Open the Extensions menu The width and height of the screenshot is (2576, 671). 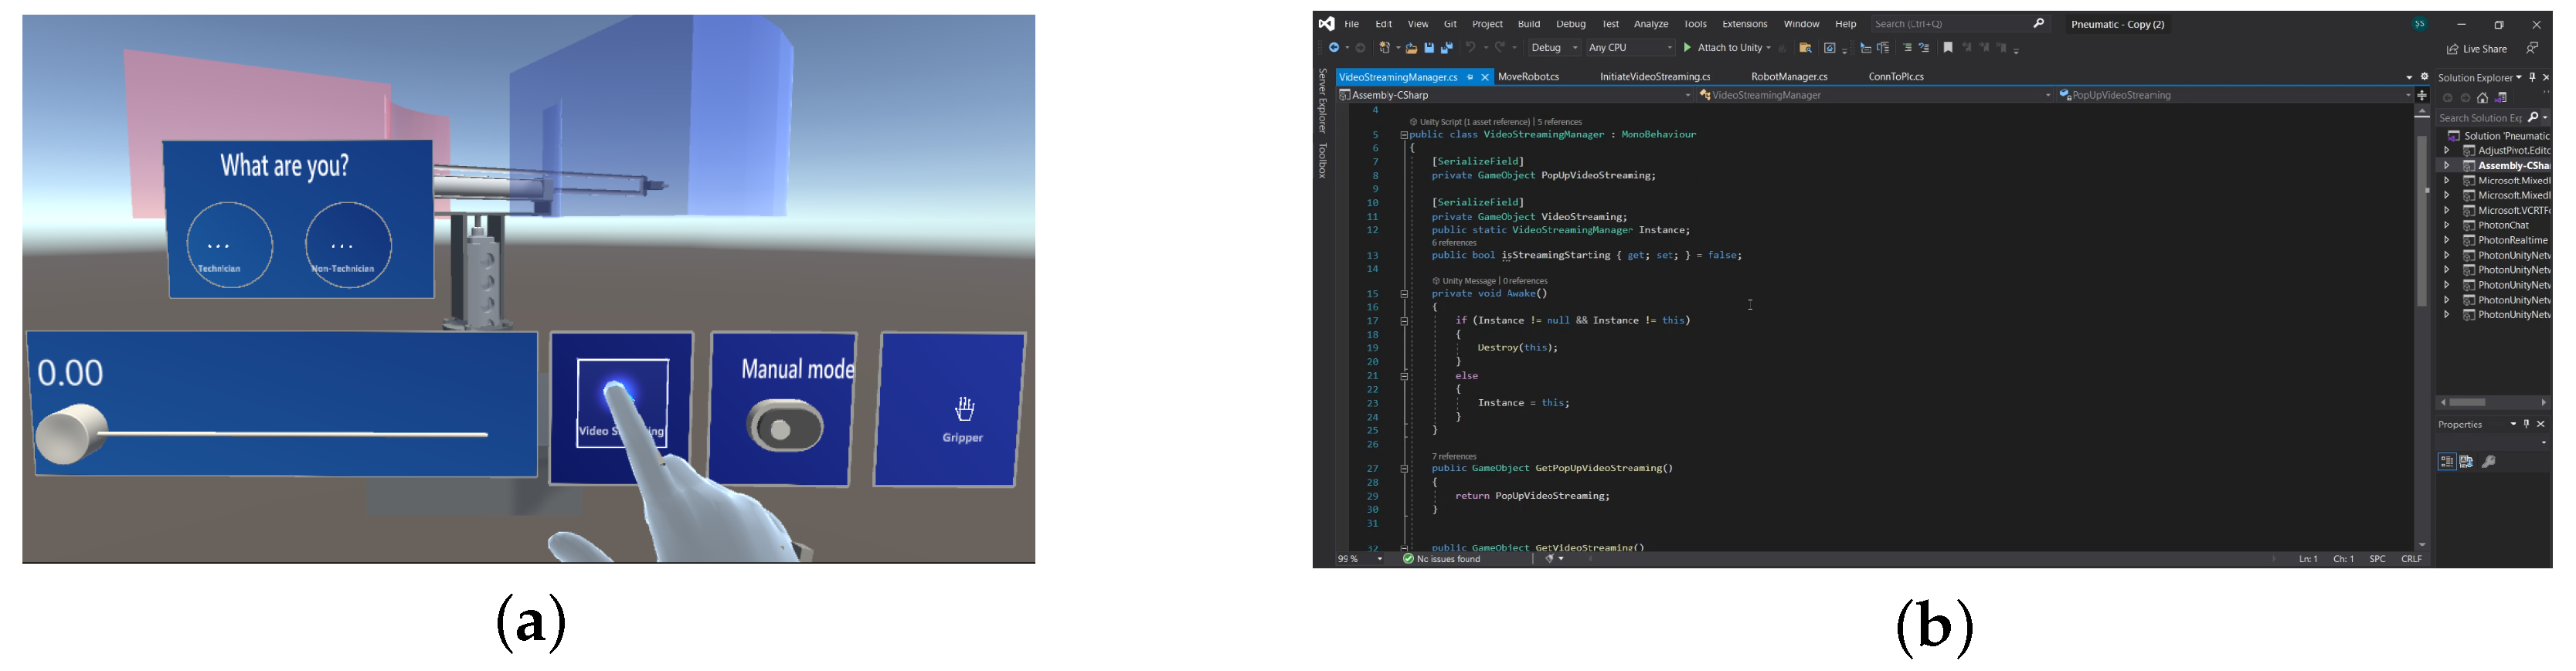tap(1744, 24)
